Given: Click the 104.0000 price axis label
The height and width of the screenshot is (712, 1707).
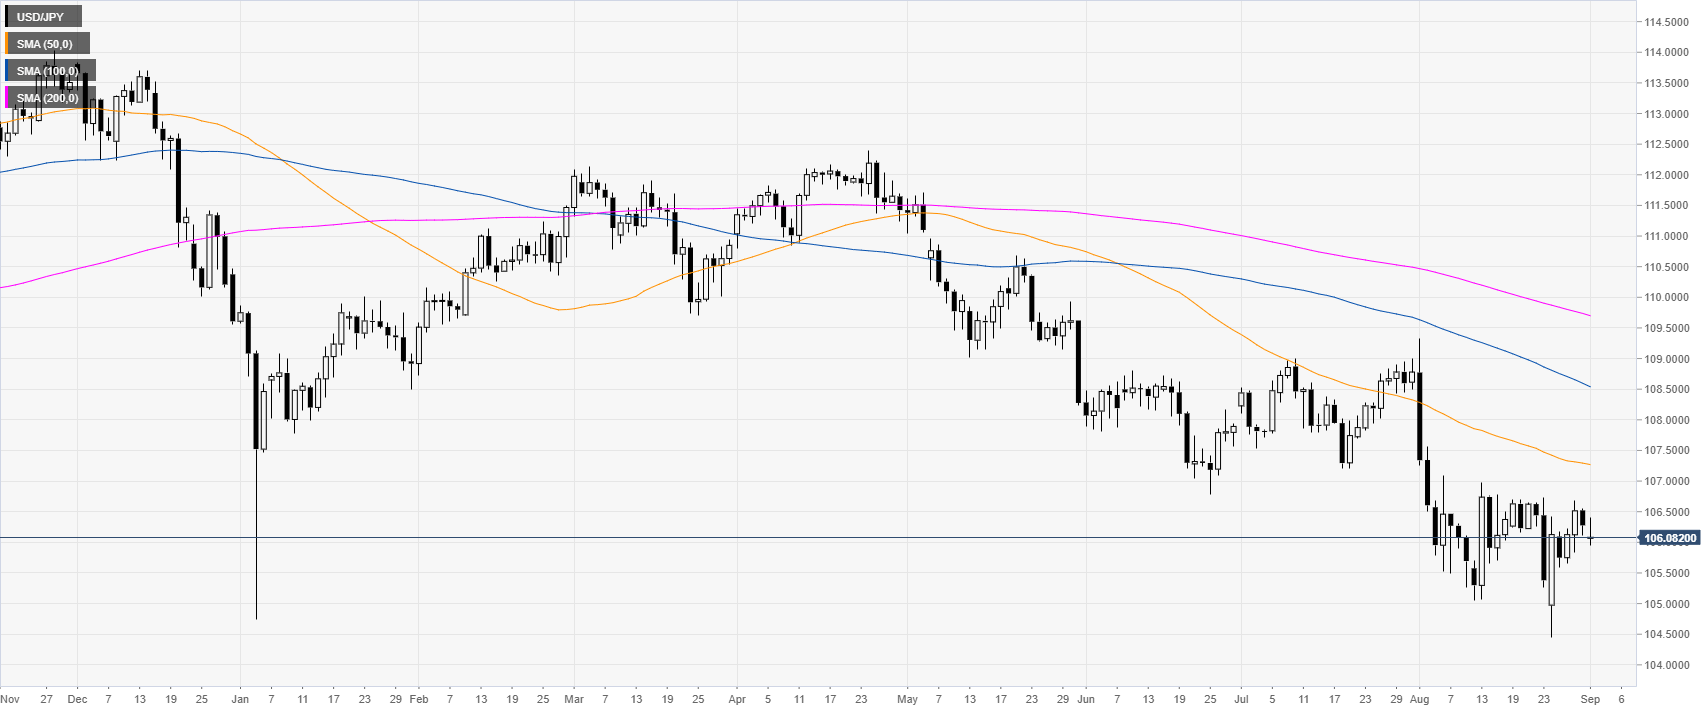Looking at the screenshot, I should point(1667,665).
